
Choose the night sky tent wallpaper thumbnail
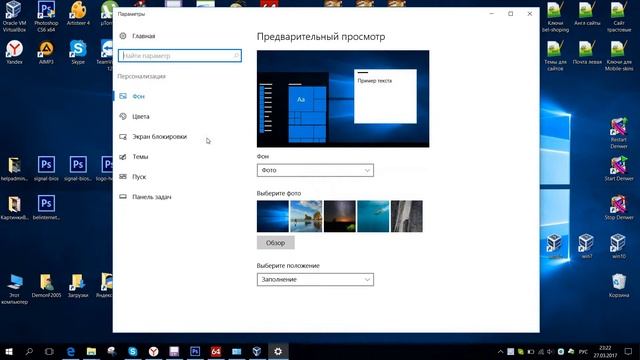[x=340, y=216]
